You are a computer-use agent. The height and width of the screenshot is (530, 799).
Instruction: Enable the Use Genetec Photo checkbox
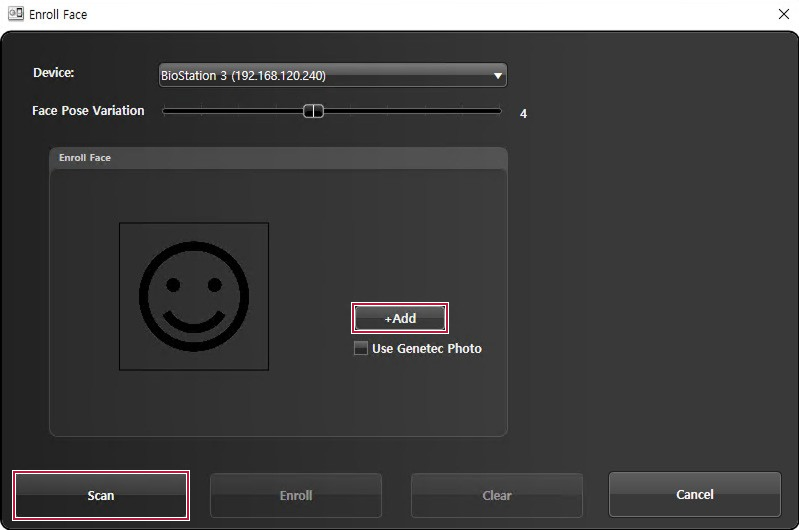[361, 349]
